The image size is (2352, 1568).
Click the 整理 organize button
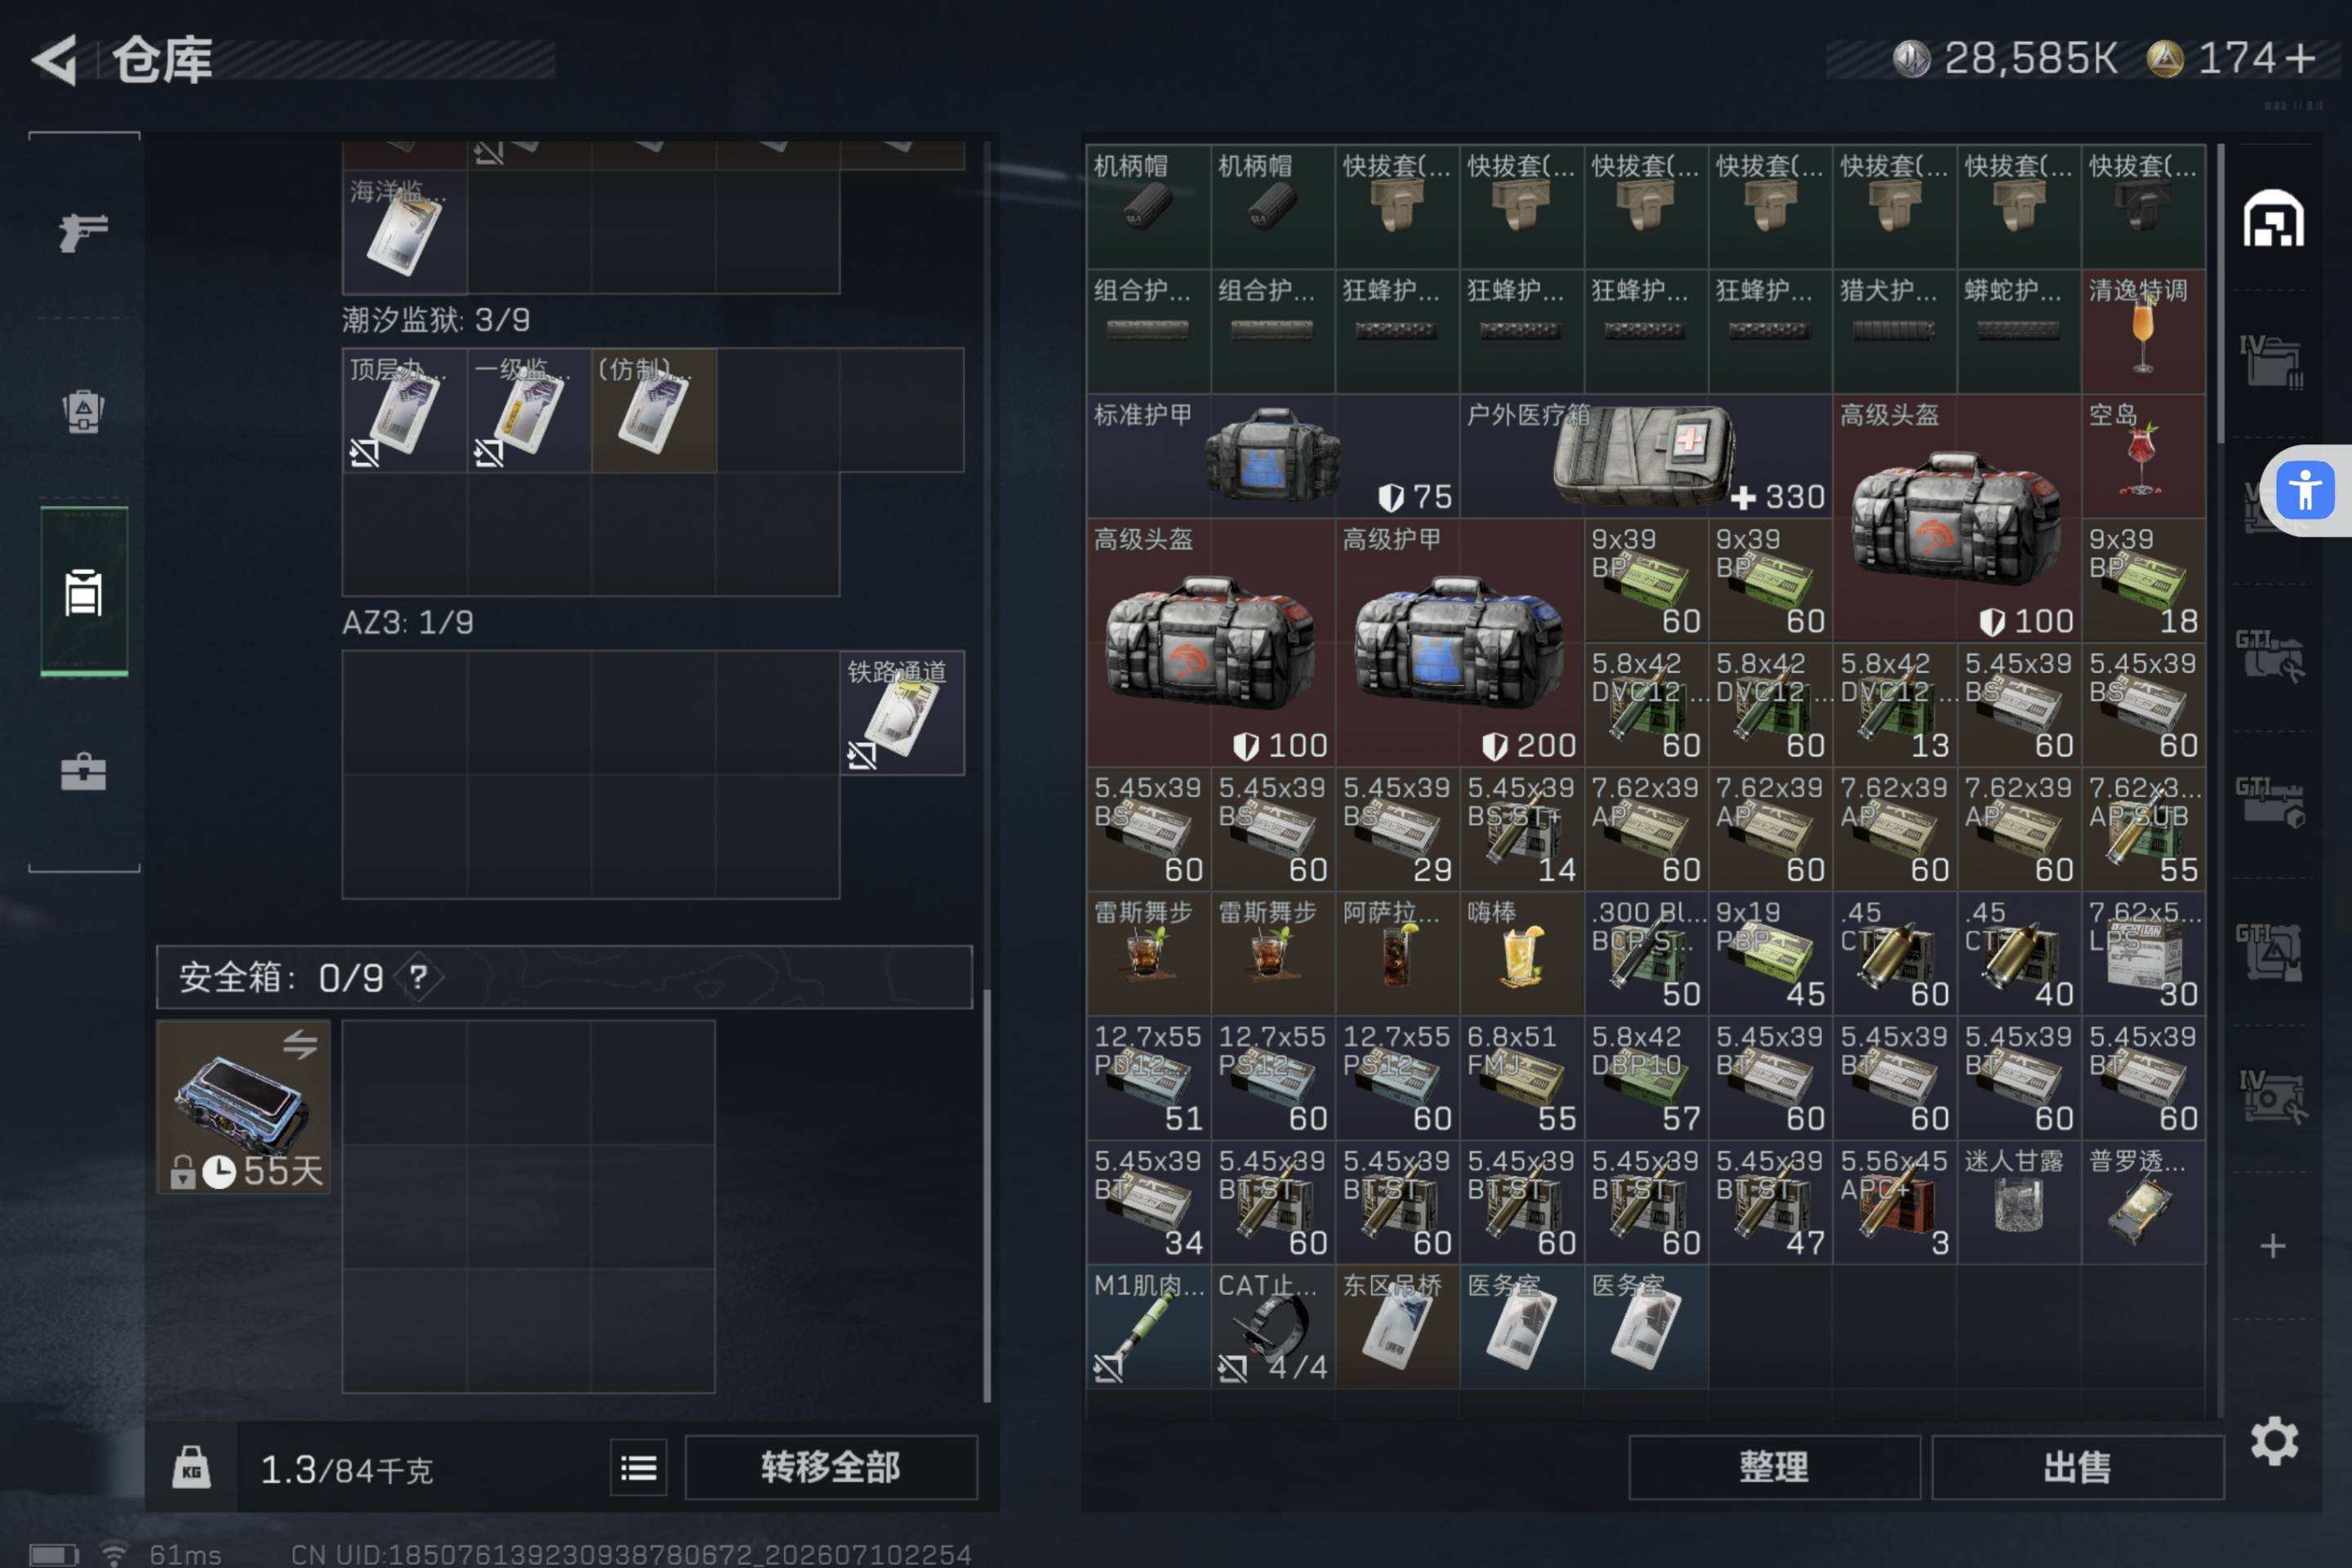(x=1774, y=1467)
